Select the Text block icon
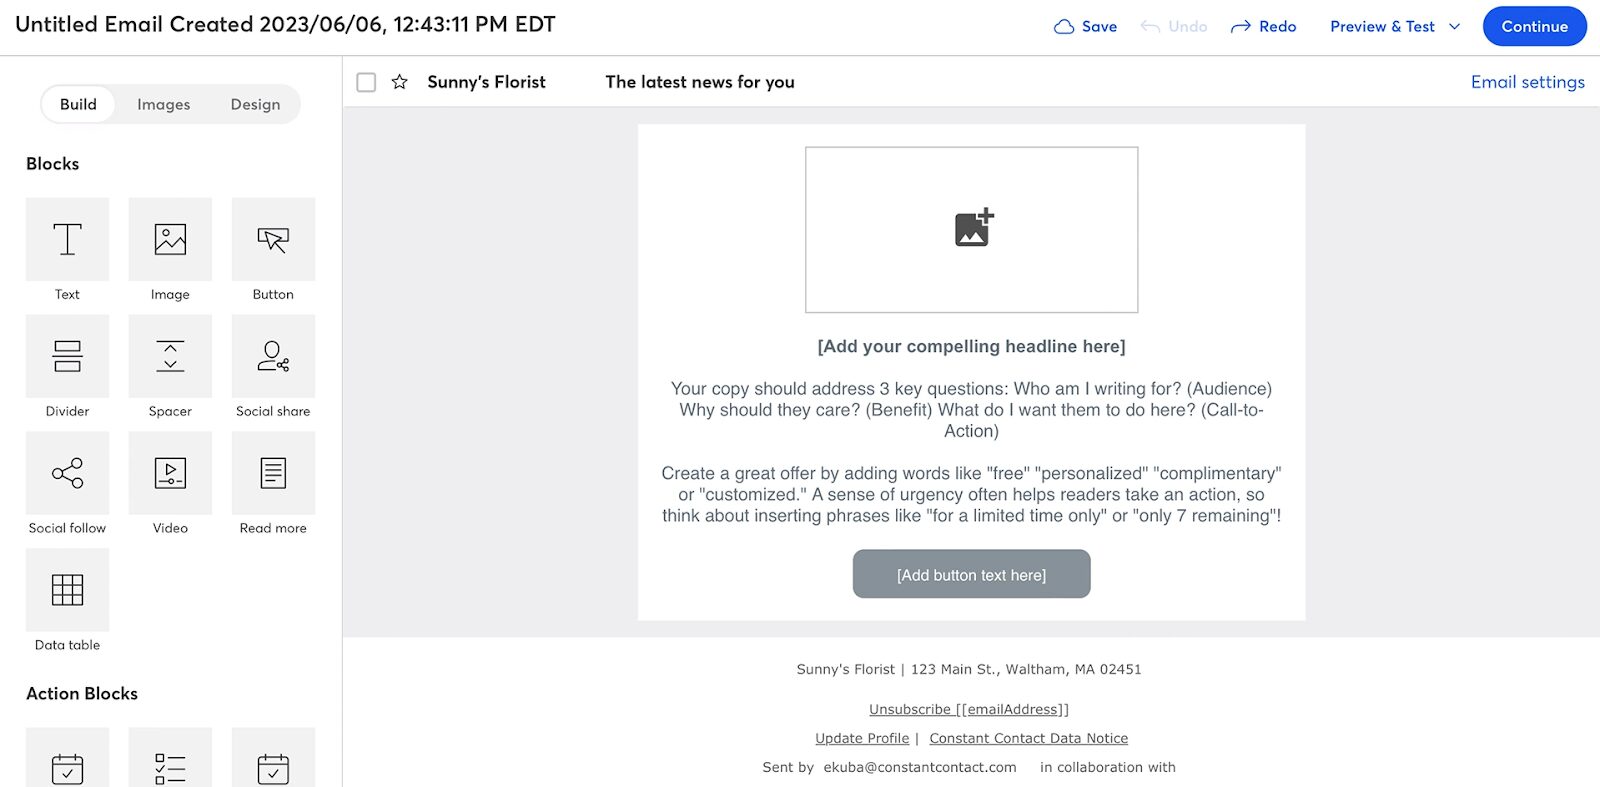The width and height of the screenshot is (1600, 787). (67, 240)
